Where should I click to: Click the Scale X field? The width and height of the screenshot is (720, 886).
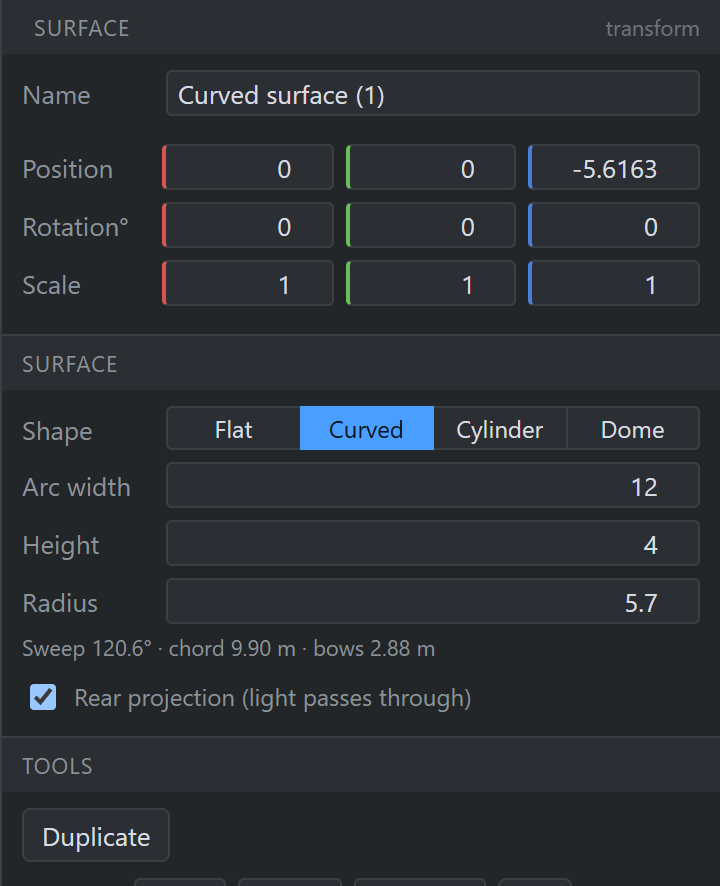248,284
